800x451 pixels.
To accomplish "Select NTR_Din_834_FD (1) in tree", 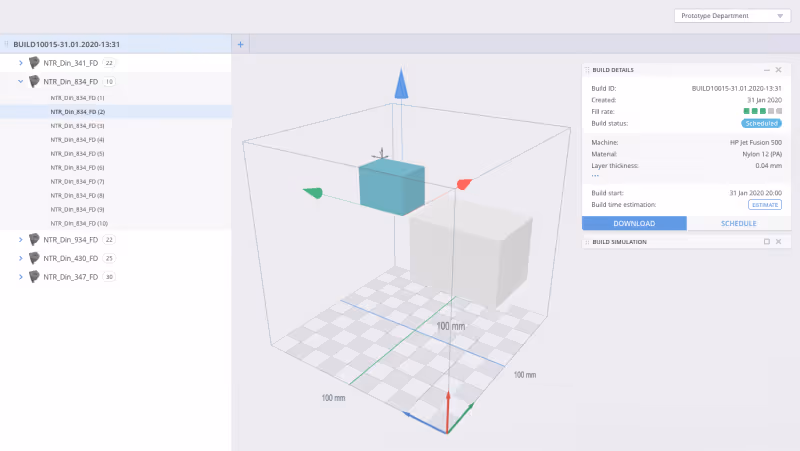I will [78, 98].
